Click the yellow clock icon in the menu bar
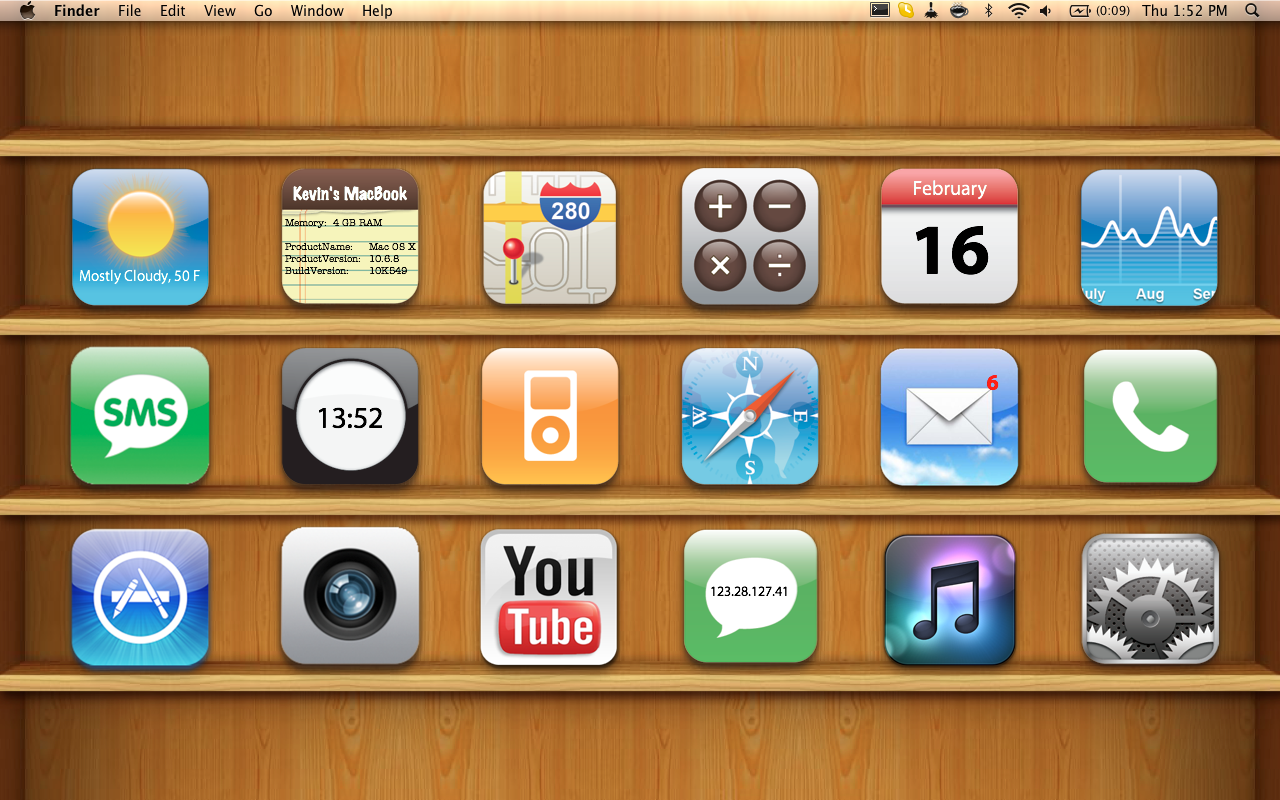 (906, 11)
